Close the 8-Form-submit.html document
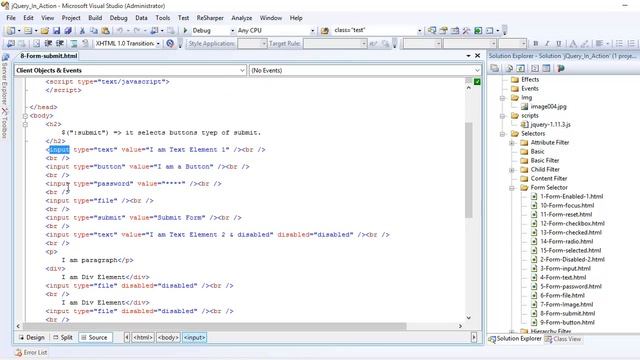The width and height of the screenshot is (640, 360). point(478,56)
